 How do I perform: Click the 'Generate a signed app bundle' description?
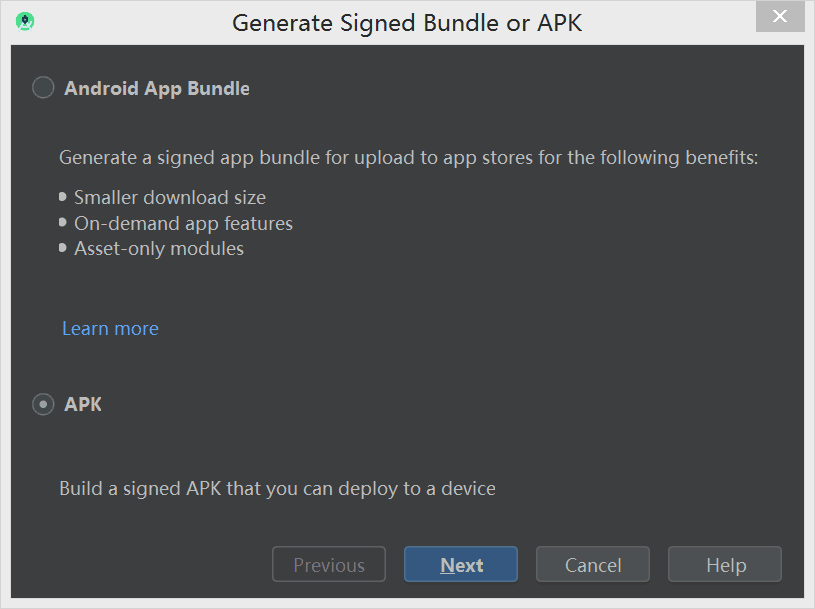(409, 157)
